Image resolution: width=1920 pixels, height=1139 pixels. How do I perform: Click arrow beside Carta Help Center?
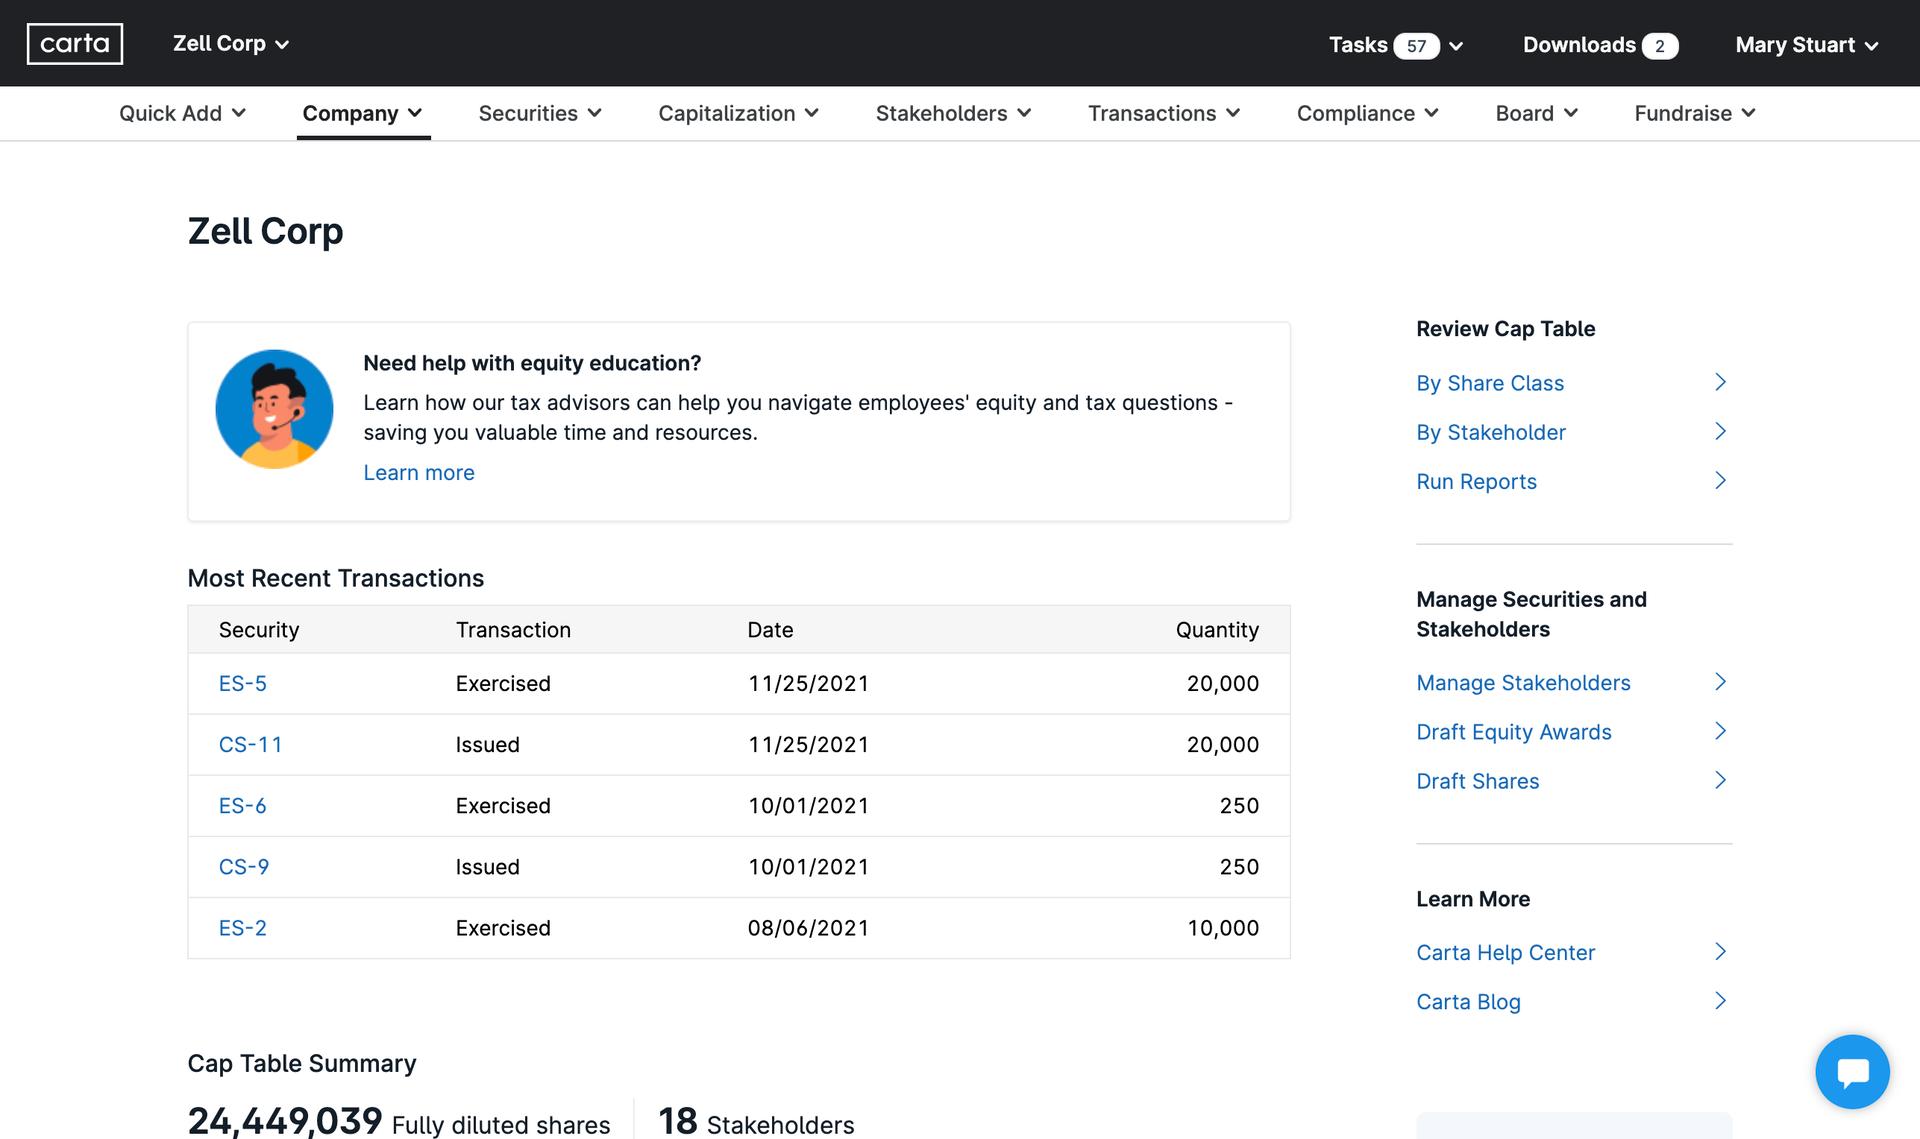[x=1720, y=952]
